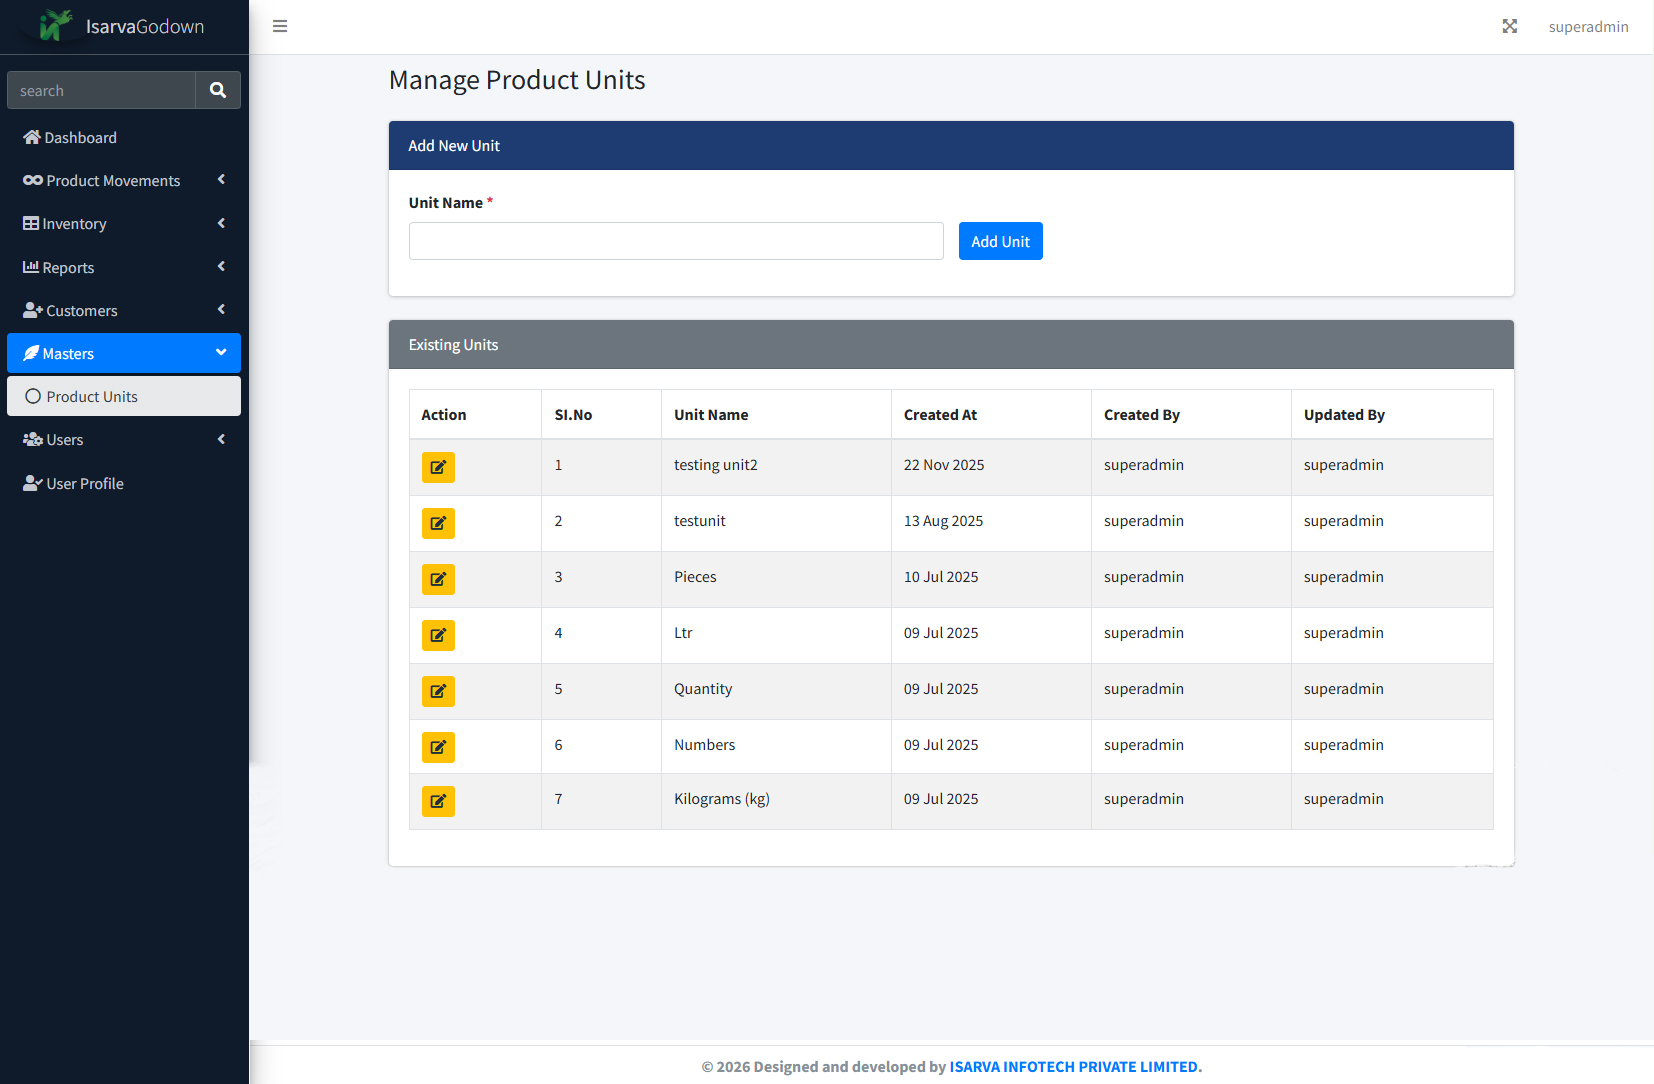Screen dimensions: 1654x1084
Task: Click the Product Movements infinity icon
Action: [33, 180]
